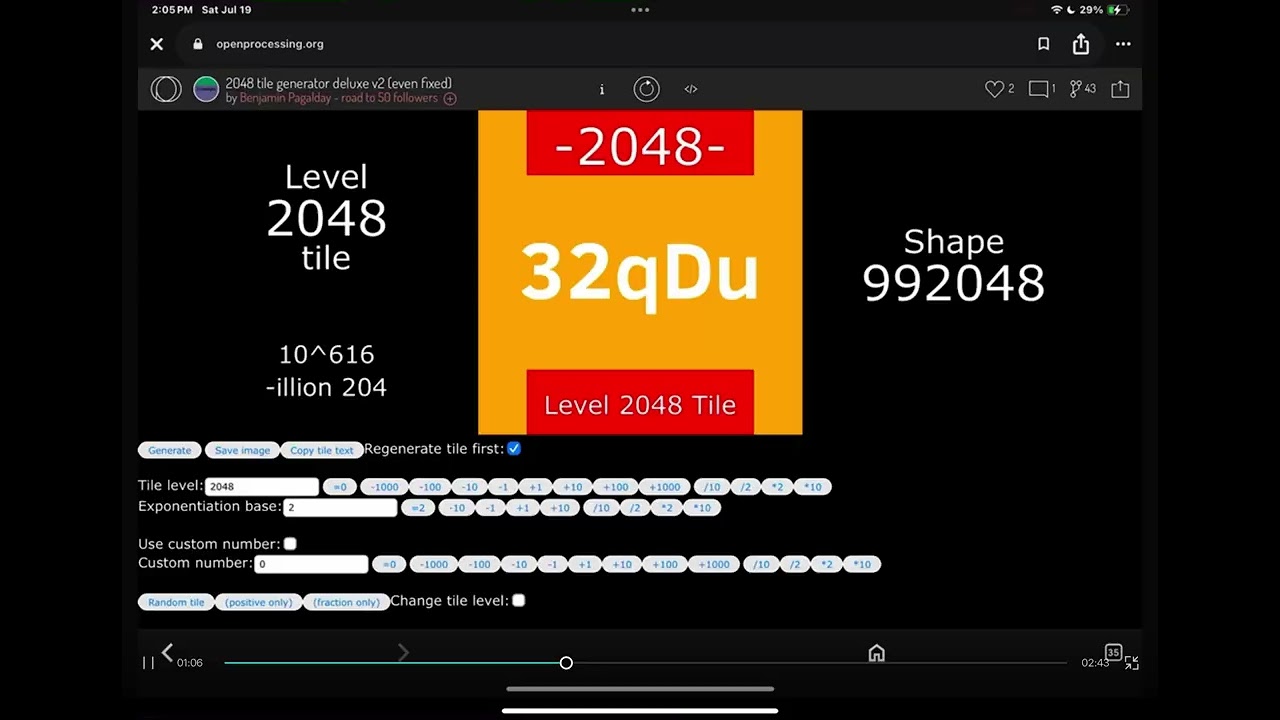1280x720 pixels.
Task: Click the (positive only) button
Action: tap(259, 602)
